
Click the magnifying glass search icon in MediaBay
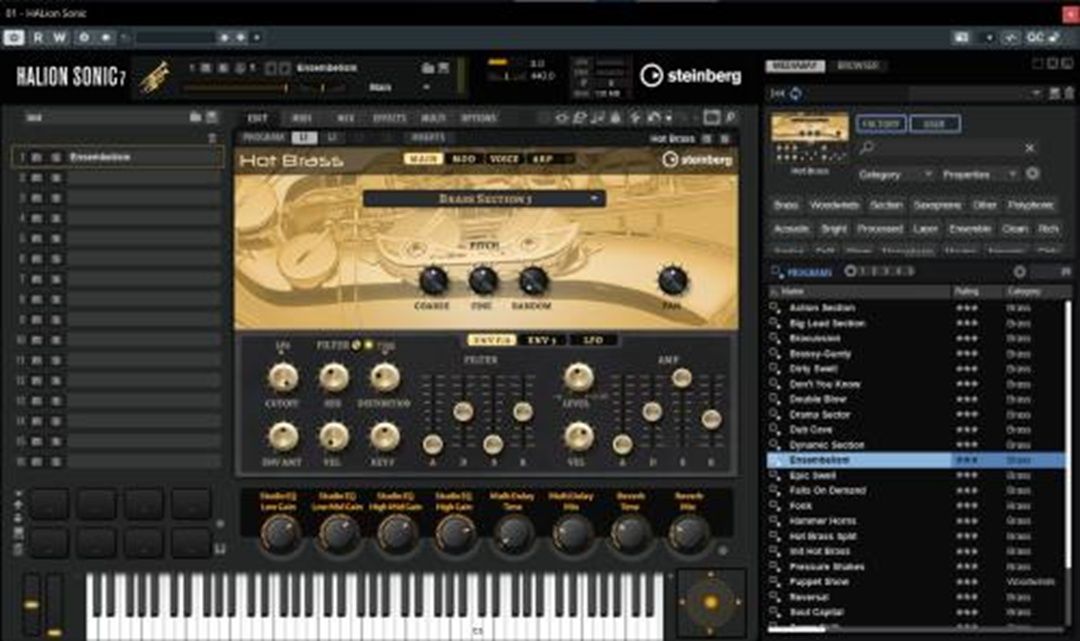tap(865, 147)
